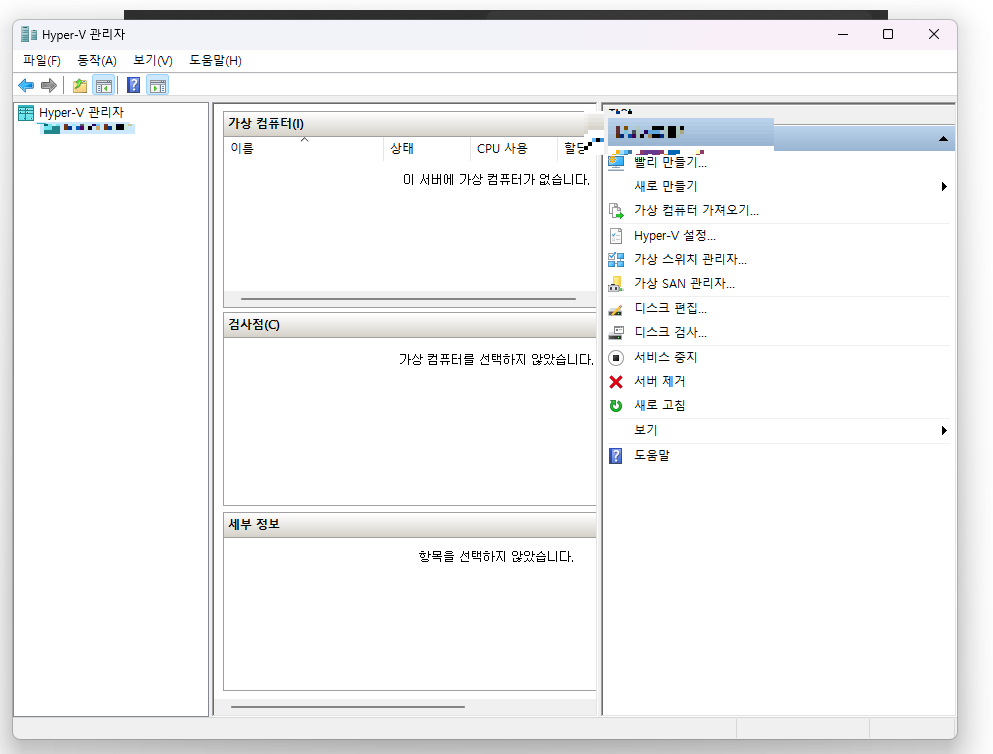Click the Hyper-V 관리자 title bar app icon
993x754 pixels.
click(x=28, y=34)
